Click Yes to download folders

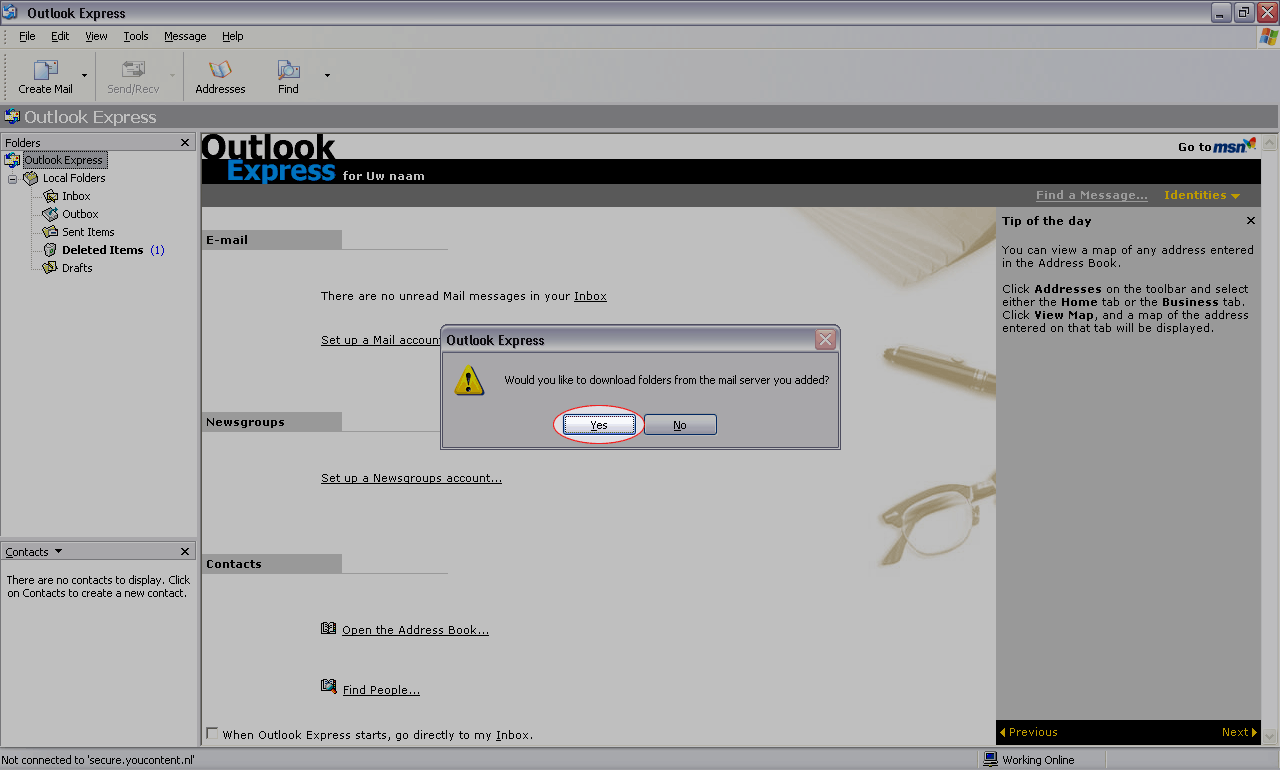click(599, 425)
